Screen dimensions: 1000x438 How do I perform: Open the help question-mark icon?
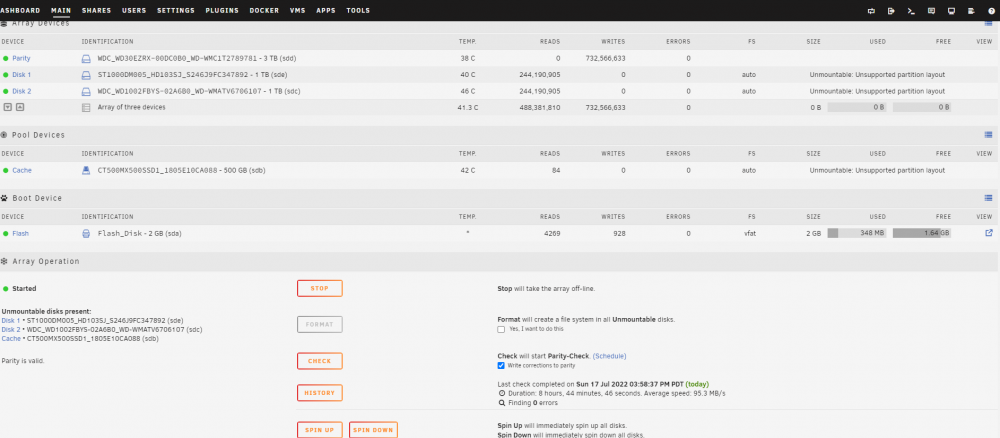point(991,11)
